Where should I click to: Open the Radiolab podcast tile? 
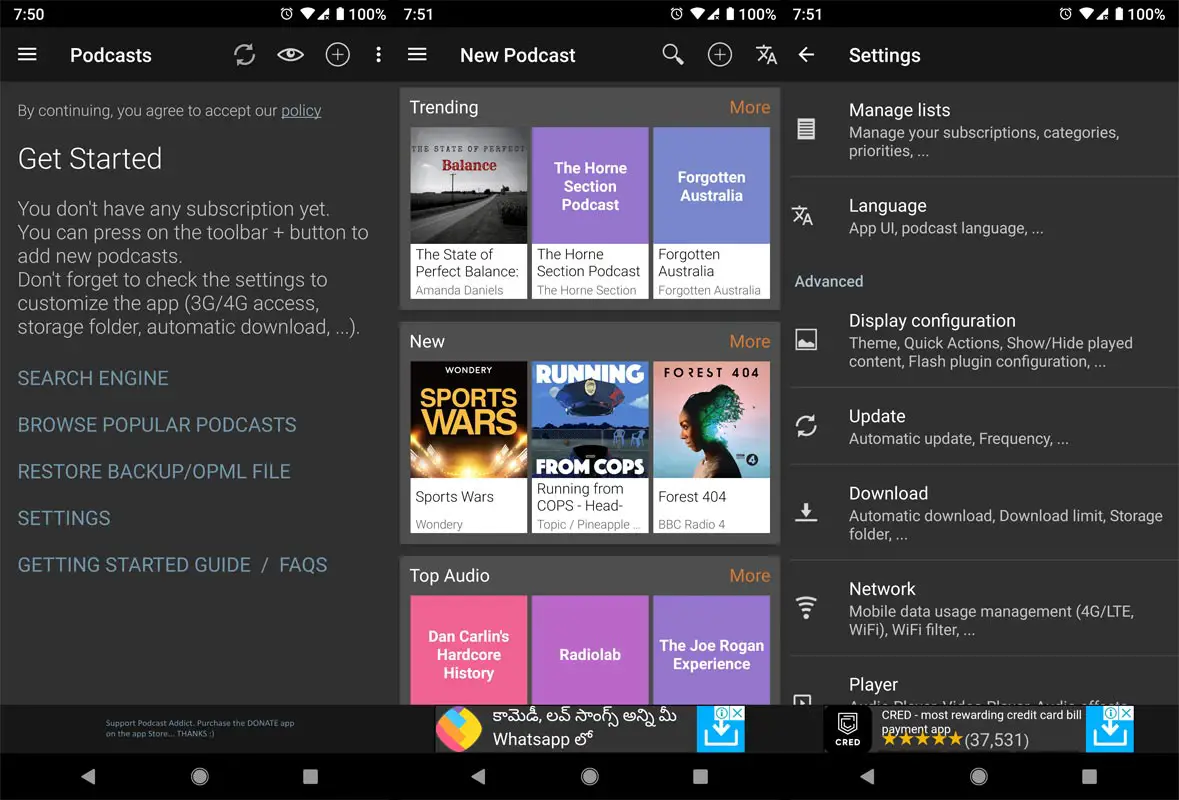[x=590, y=650]
